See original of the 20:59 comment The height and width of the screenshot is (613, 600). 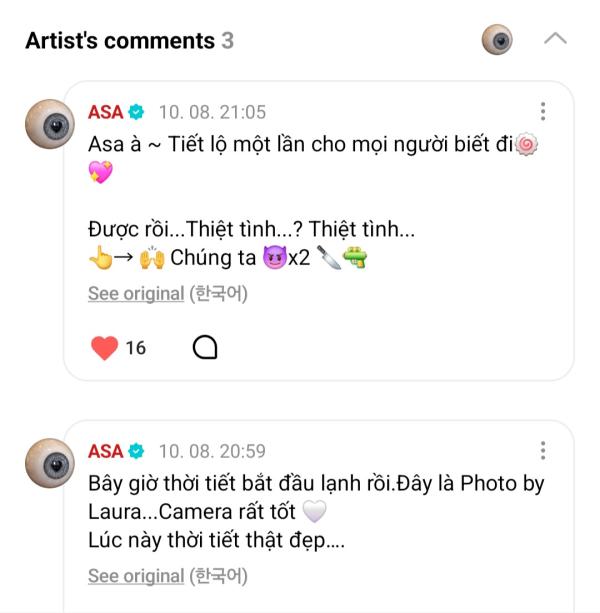pyautogui.click(x=136, y=575)
